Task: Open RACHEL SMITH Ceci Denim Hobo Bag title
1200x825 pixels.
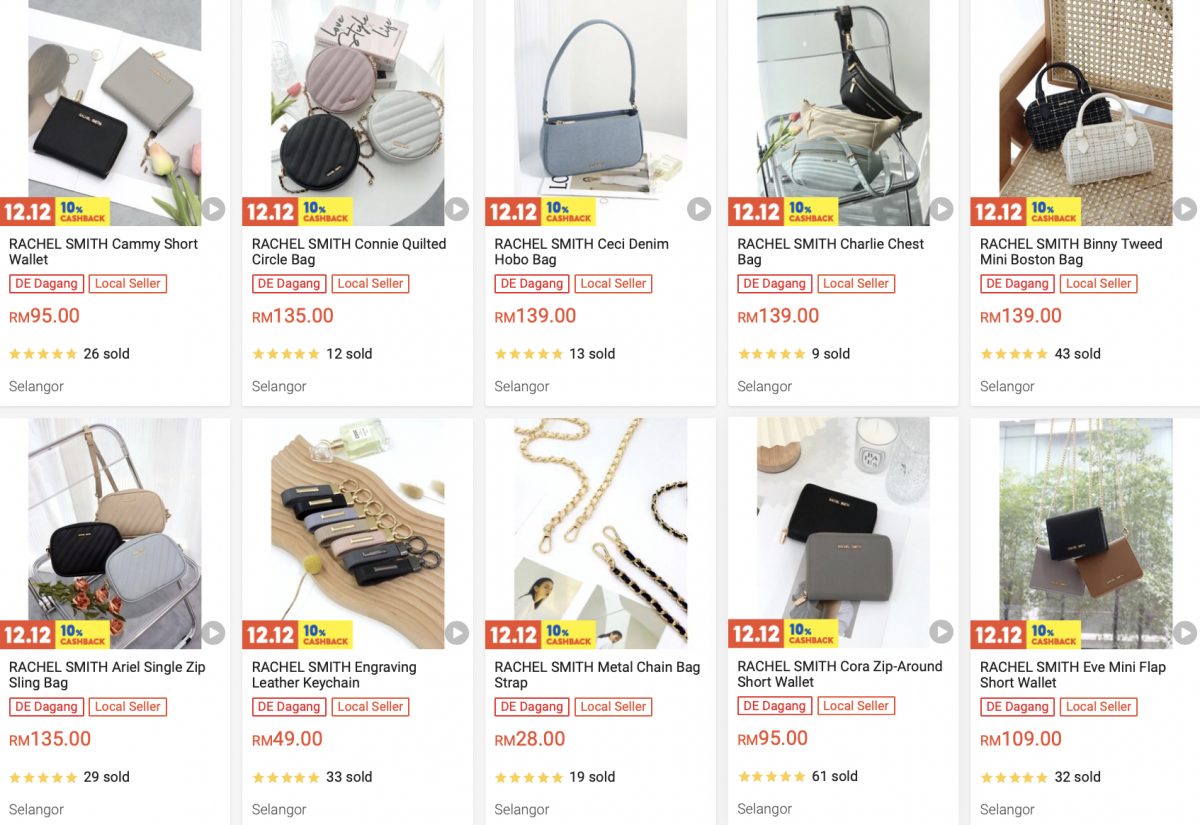Action: [x=582, y=252]
